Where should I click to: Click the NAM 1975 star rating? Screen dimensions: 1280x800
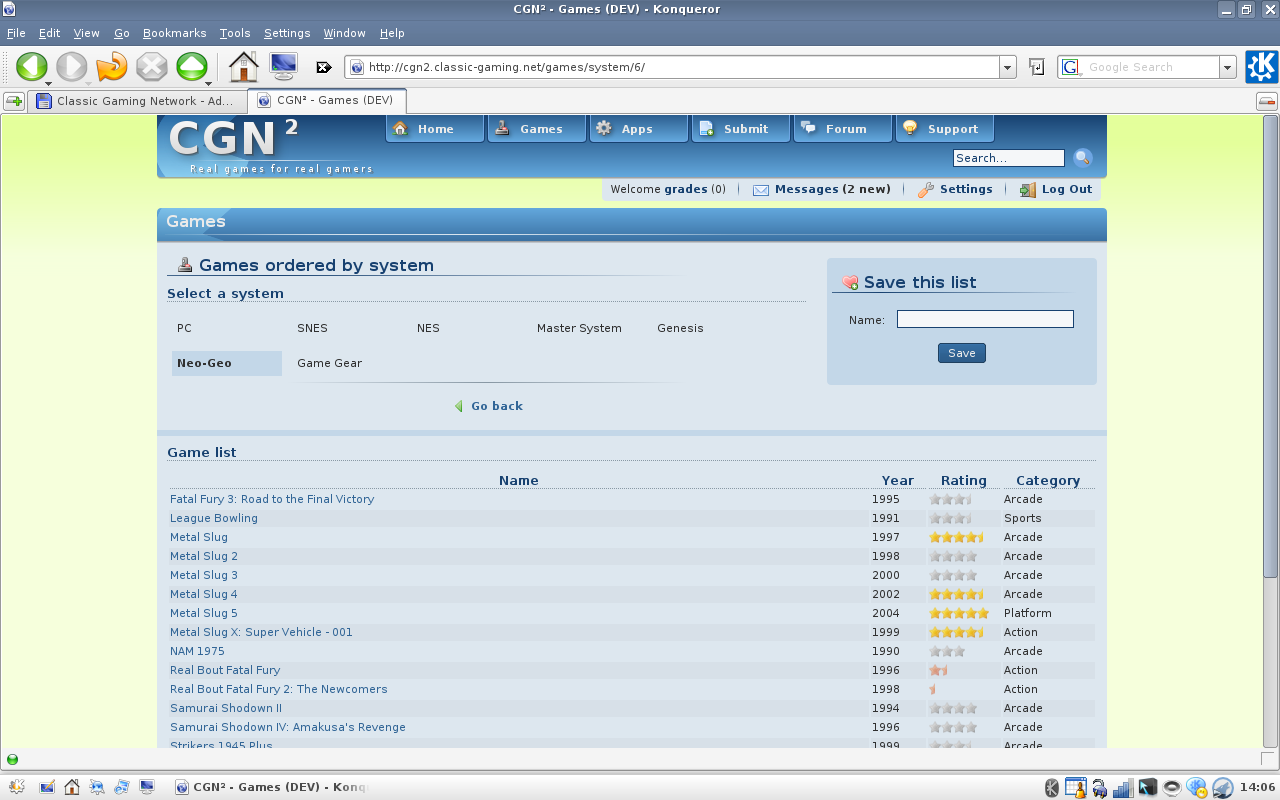coord(947,651)
